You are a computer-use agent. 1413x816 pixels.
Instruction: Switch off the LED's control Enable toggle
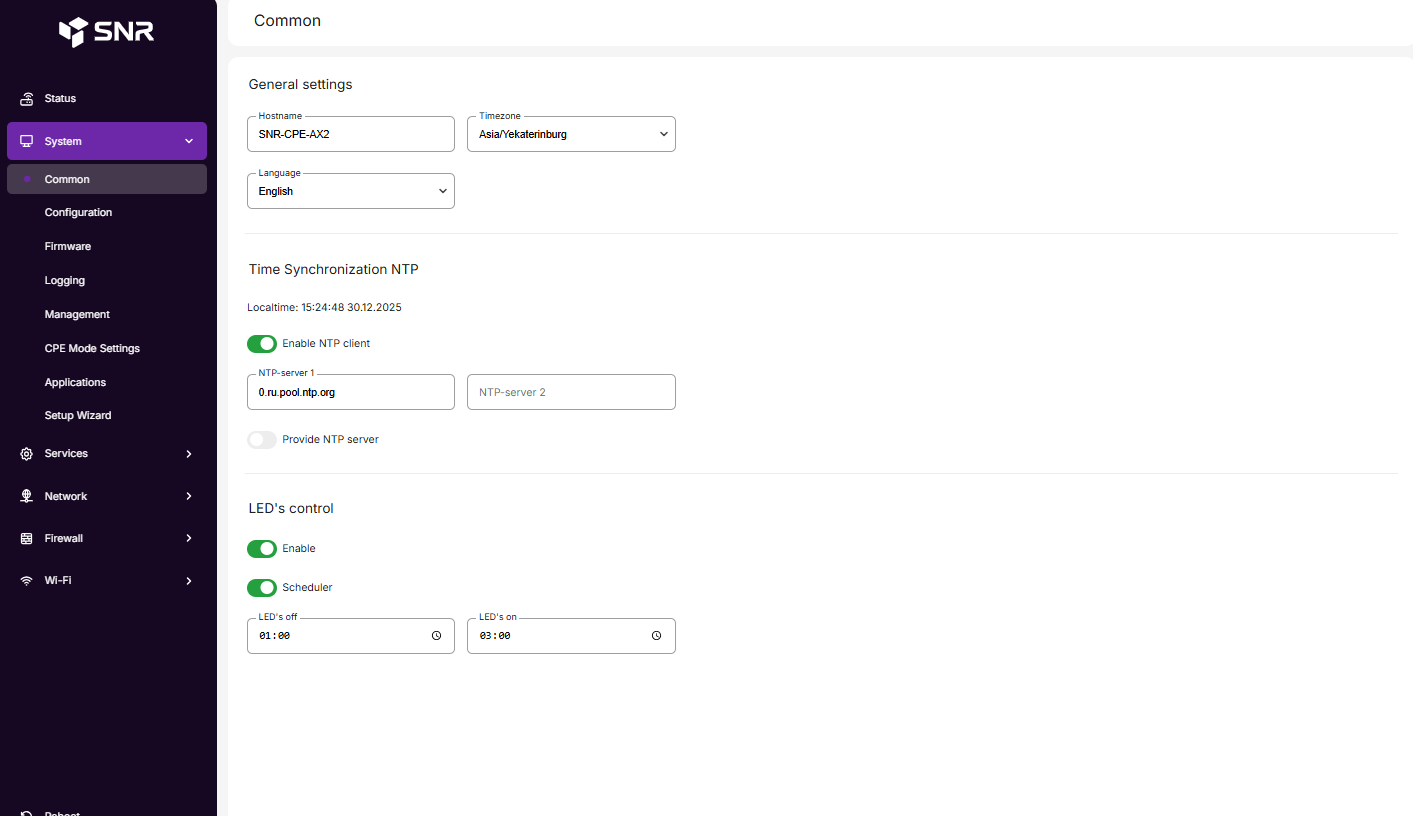coord(262,549)
